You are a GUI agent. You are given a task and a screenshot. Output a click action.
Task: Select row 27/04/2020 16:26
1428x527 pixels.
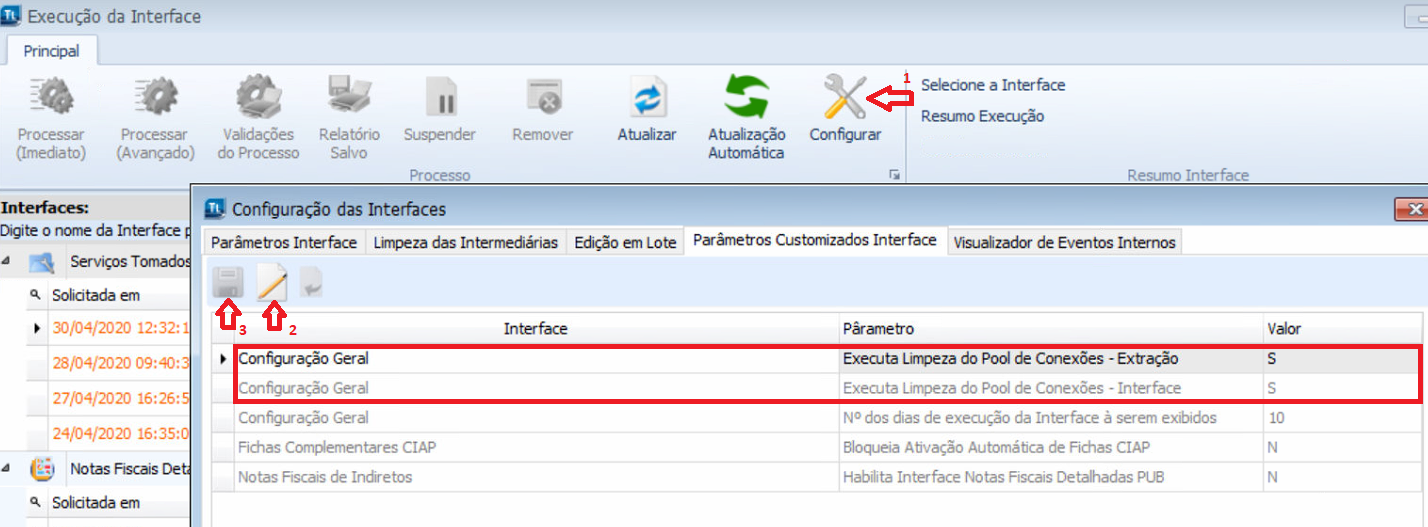[x=121, y=397]
